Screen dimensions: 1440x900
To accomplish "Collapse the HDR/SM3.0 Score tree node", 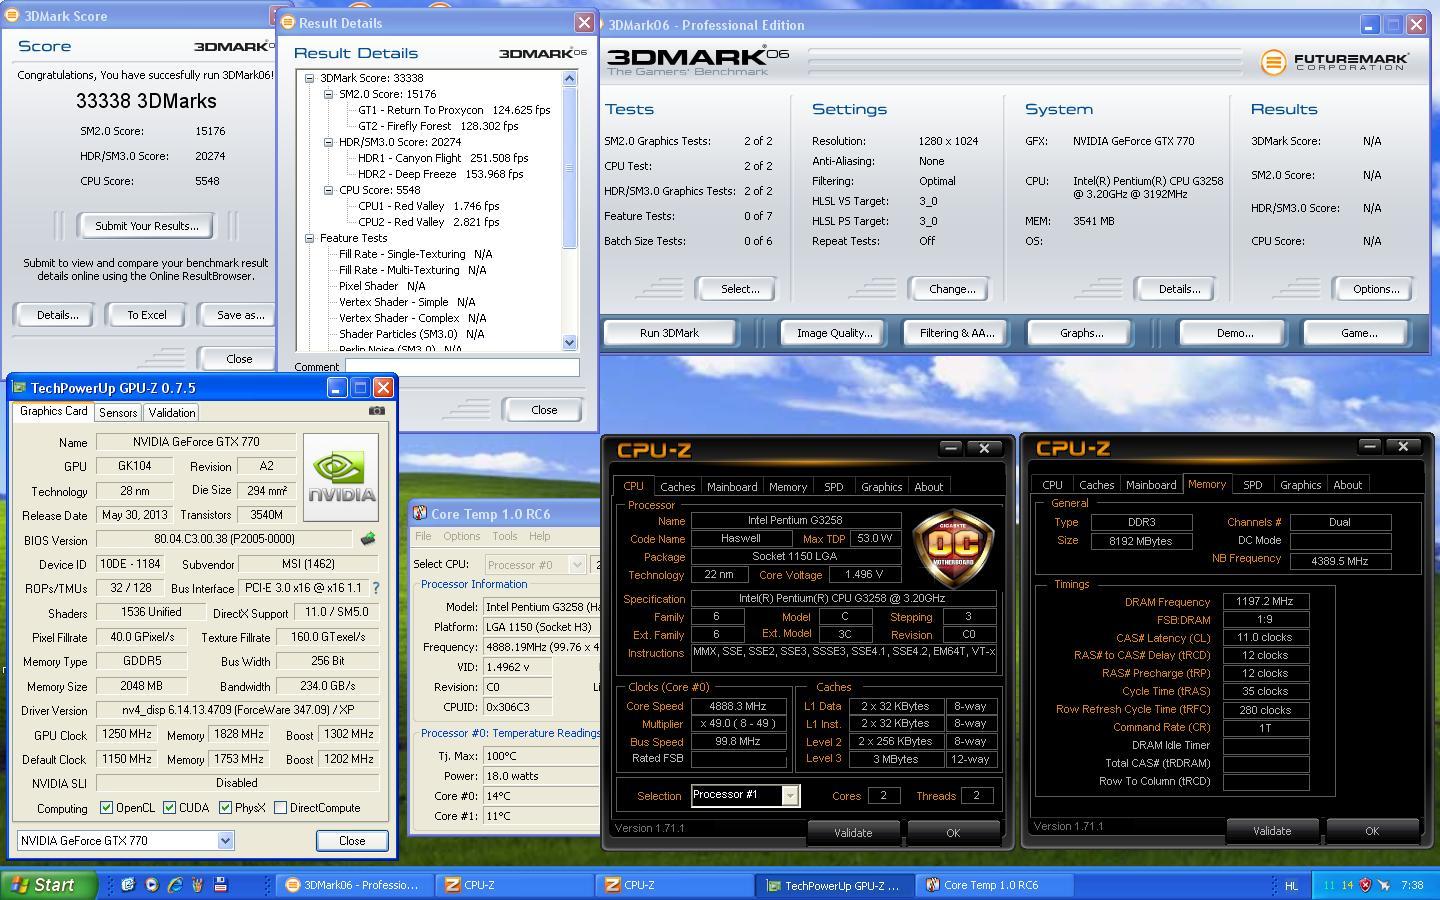I will 329,142.
